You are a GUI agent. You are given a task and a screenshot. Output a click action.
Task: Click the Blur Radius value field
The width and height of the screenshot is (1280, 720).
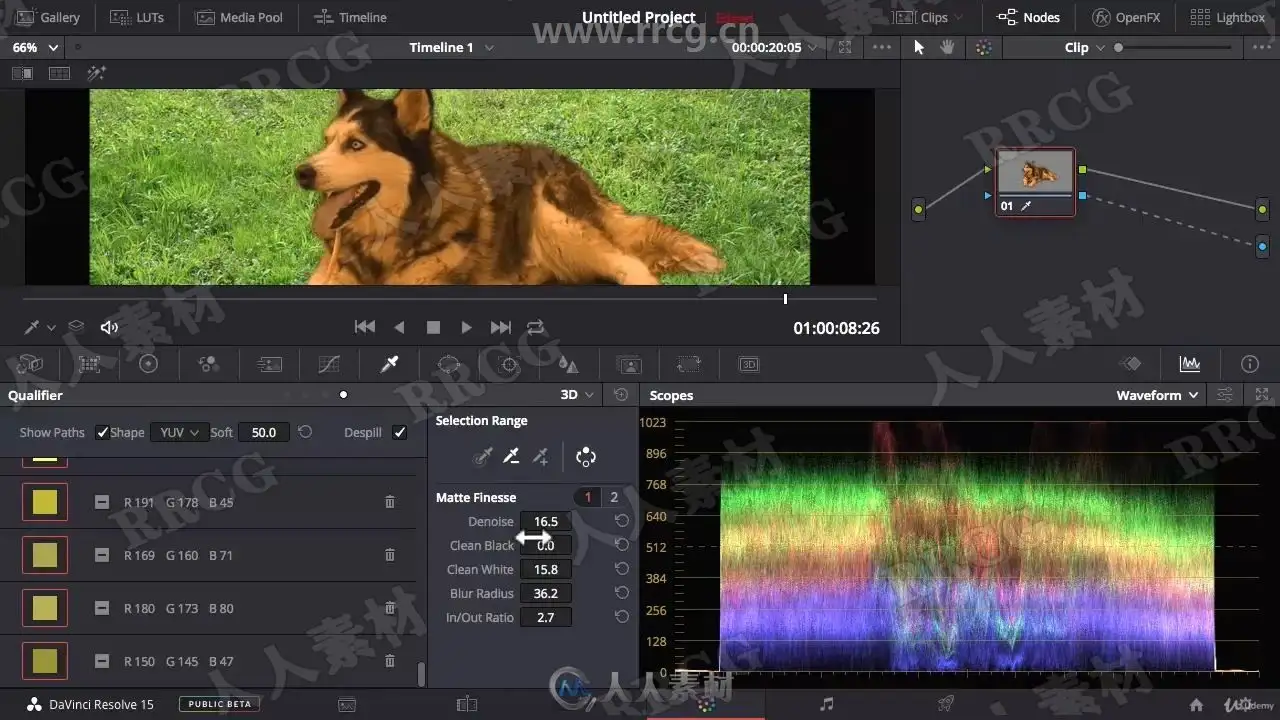tap(546, 593)
